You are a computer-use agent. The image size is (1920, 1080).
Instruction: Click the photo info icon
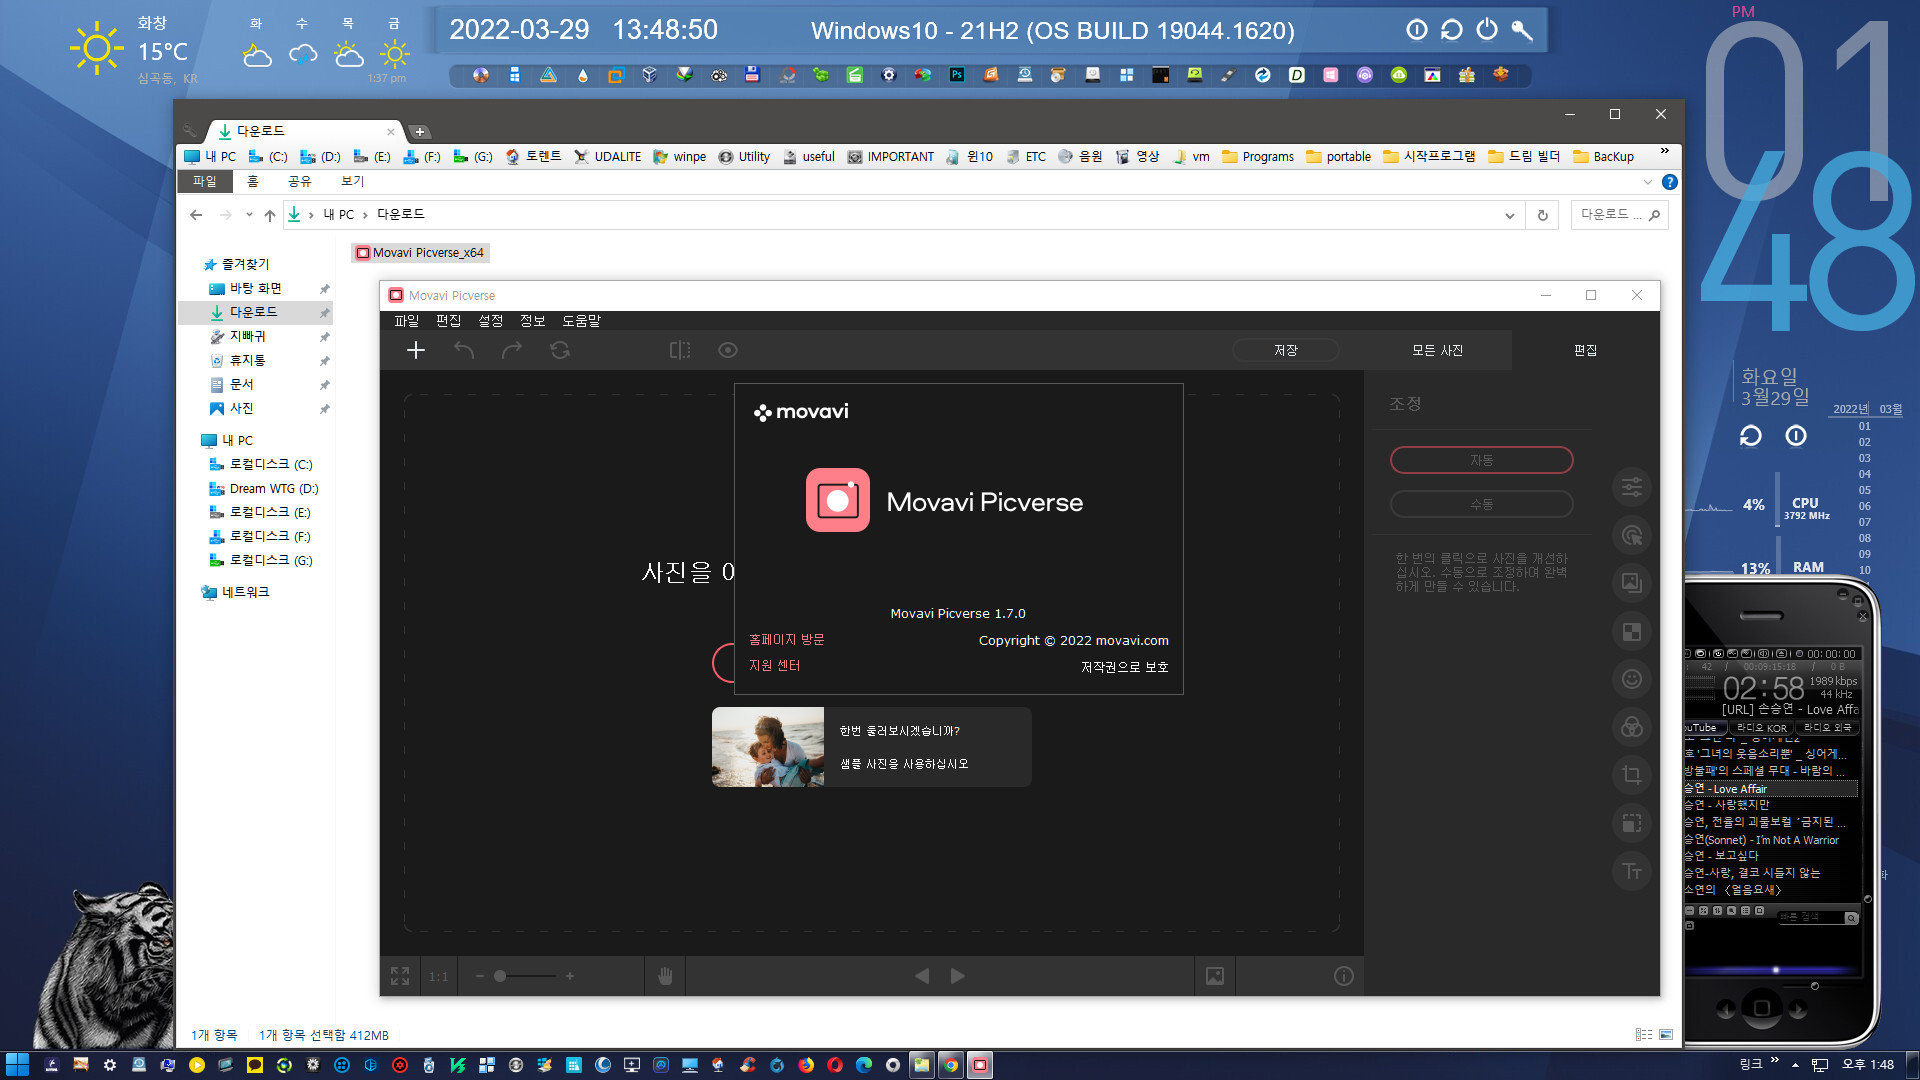tap(1344, 976)
